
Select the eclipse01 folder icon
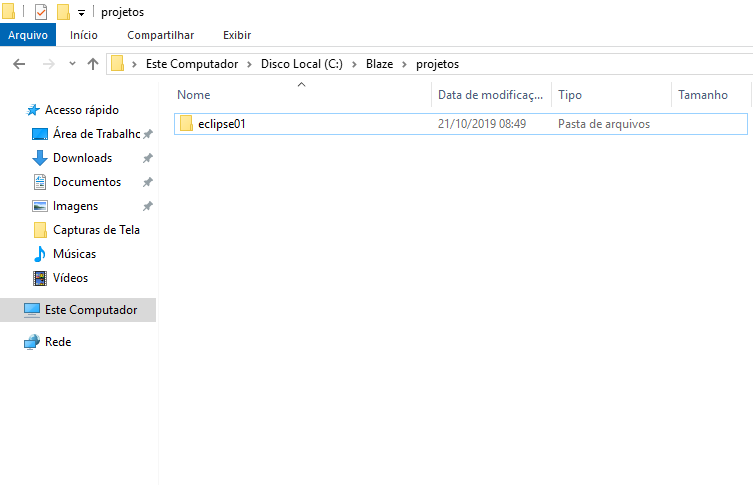(186, 123)
